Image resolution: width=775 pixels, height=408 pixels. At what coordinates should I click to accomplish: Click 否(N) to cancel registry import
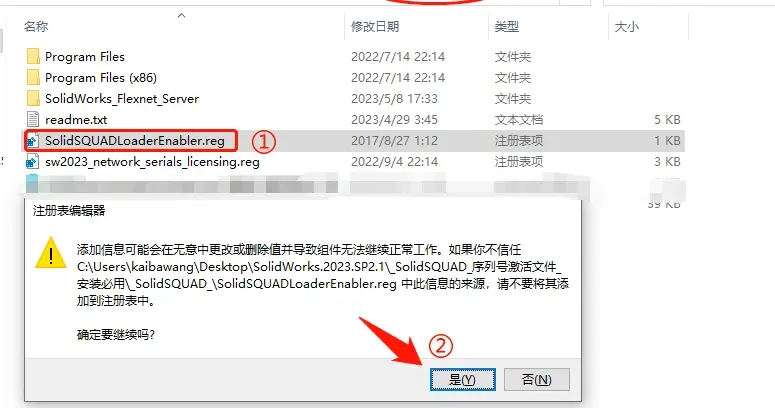click(x=537, y=379)
